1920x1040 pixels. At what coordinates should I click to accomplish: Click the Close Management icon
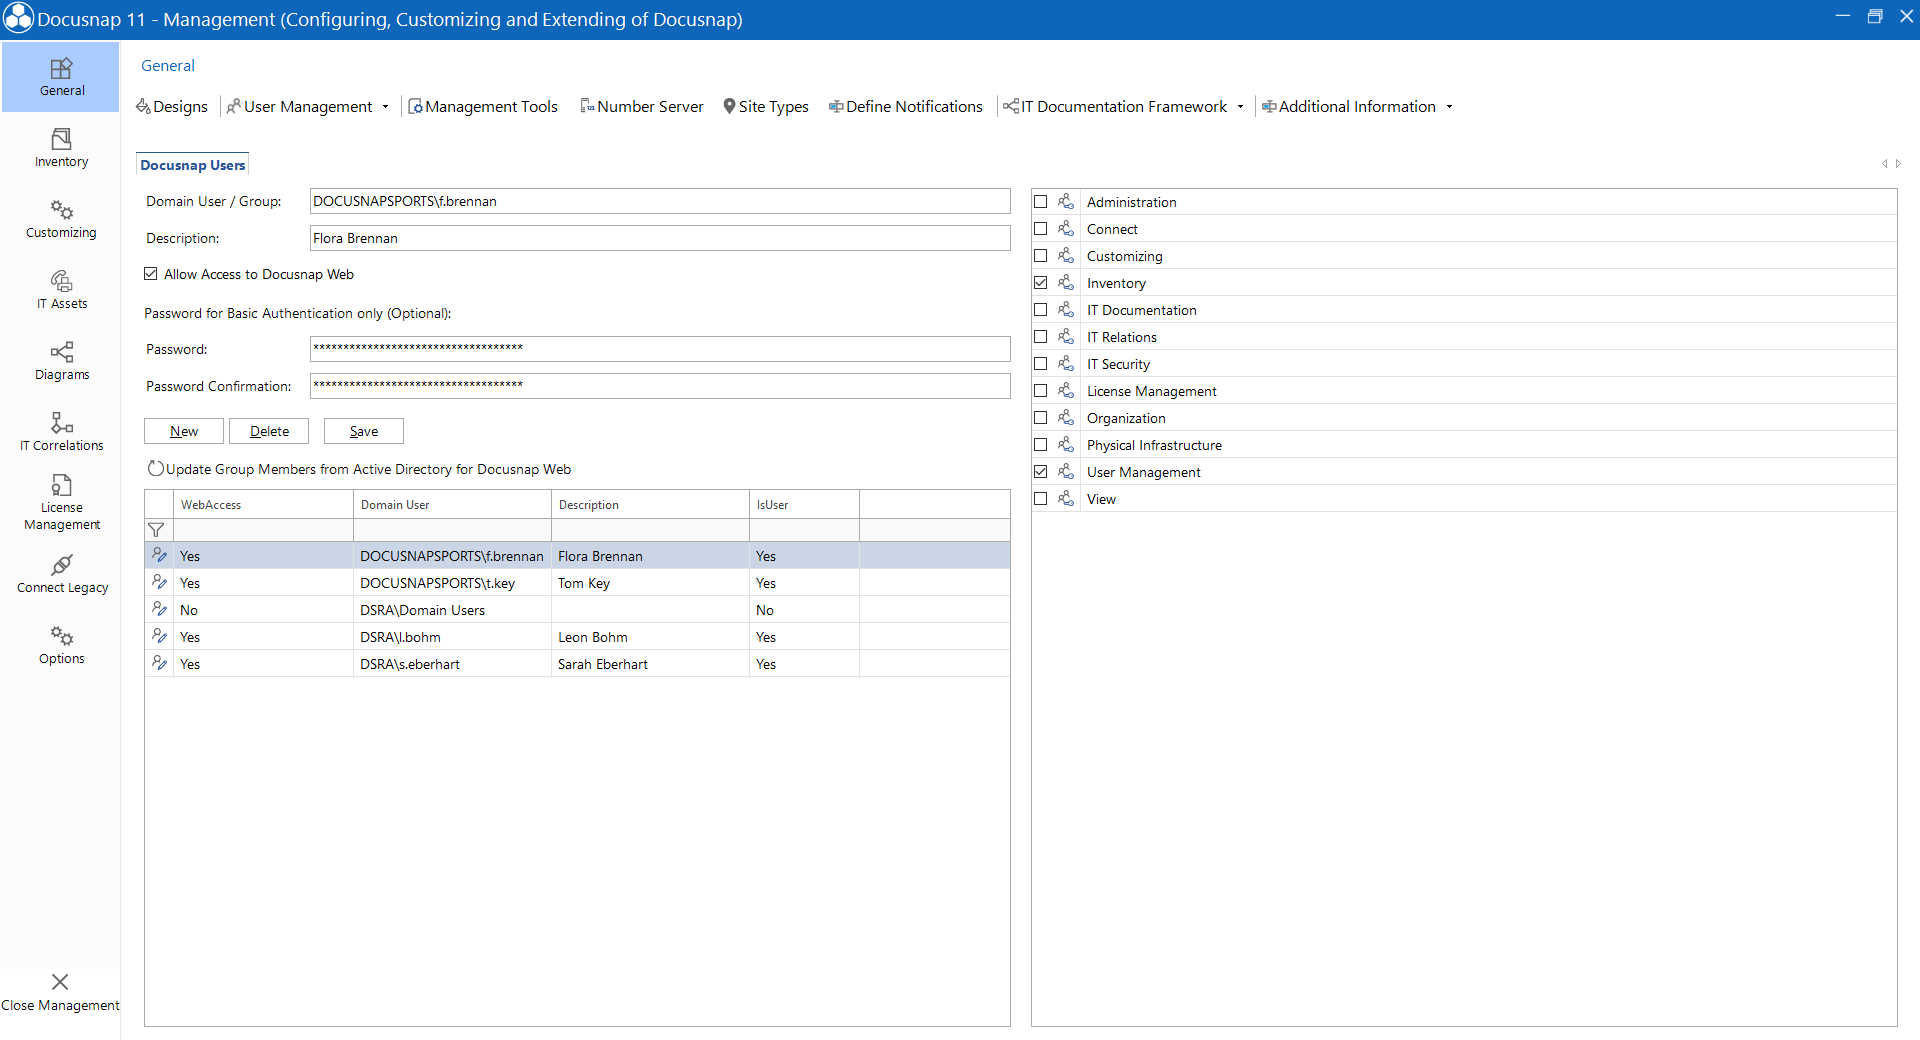(x=61, y=991)
